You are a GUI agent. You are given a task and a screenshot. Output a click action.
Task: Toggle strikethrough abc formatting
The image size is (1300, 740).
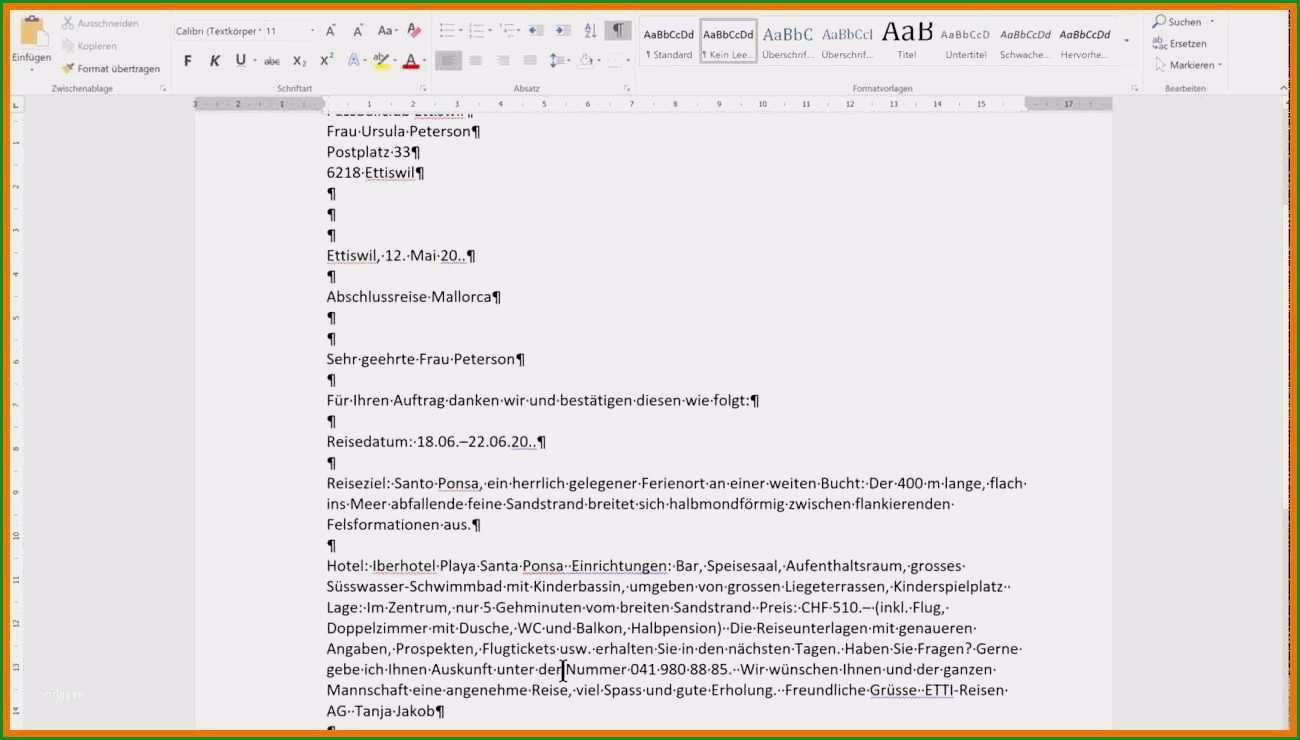(272, 61)
